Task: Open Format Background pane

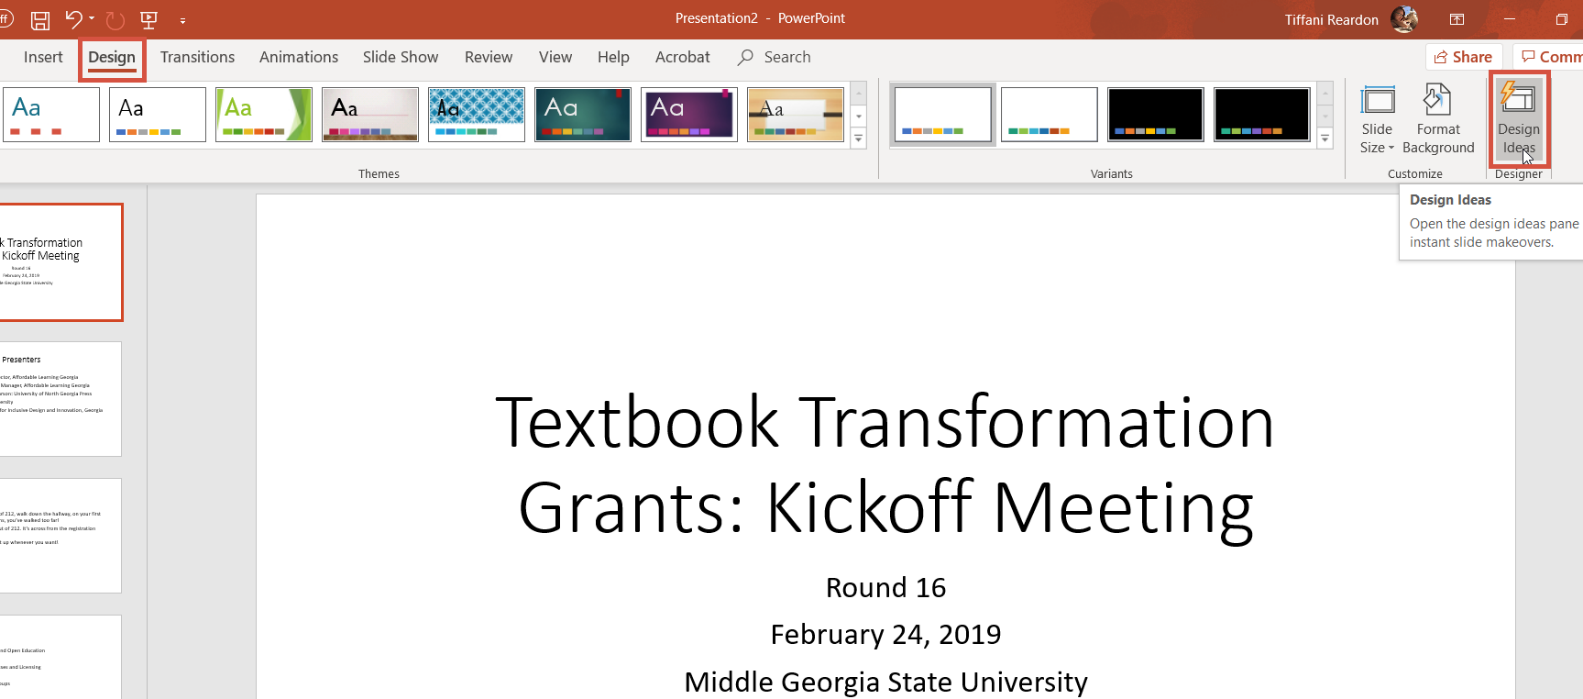Action: point(1438,120)
